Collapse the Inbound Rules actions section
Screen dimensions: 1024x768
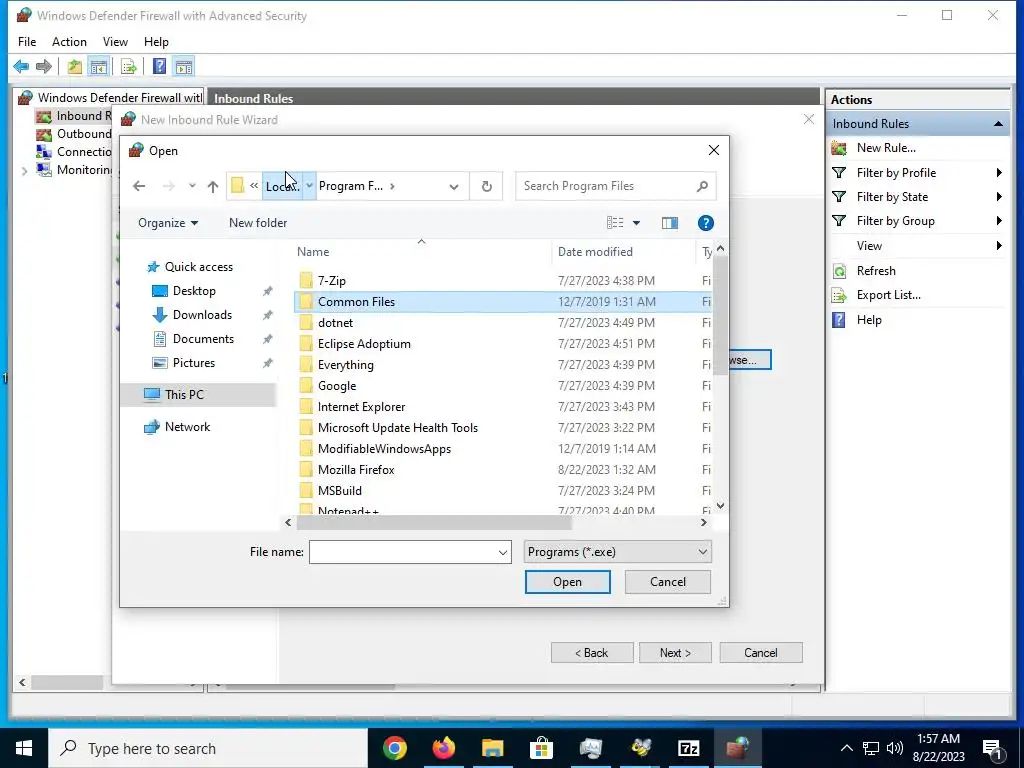coord(998,123)
